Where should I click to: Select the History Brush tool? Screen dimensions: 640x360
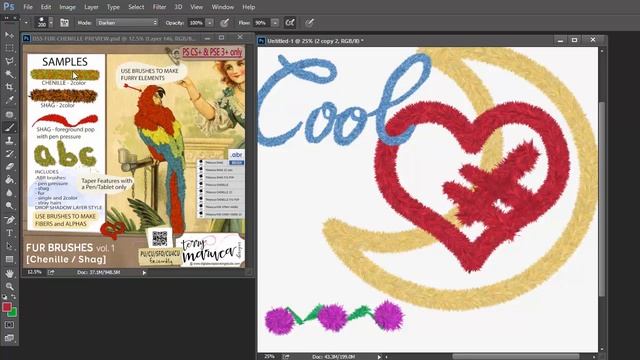click(x=9, y=153)
